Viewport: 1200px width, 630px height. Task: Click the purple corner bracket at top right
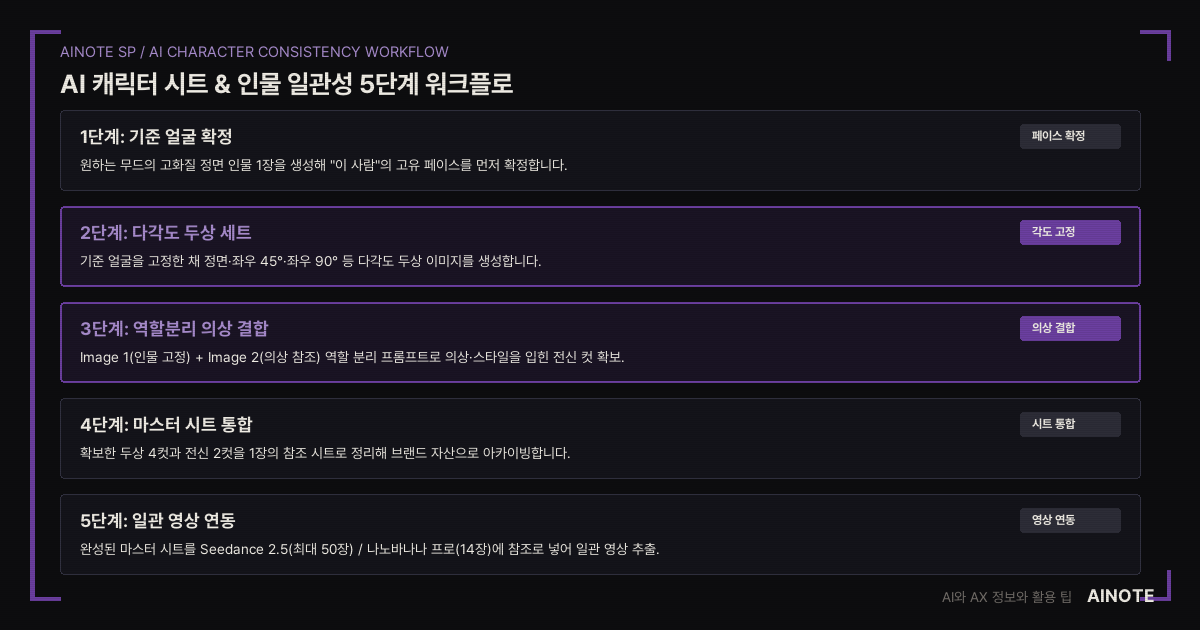(1155, 45)
